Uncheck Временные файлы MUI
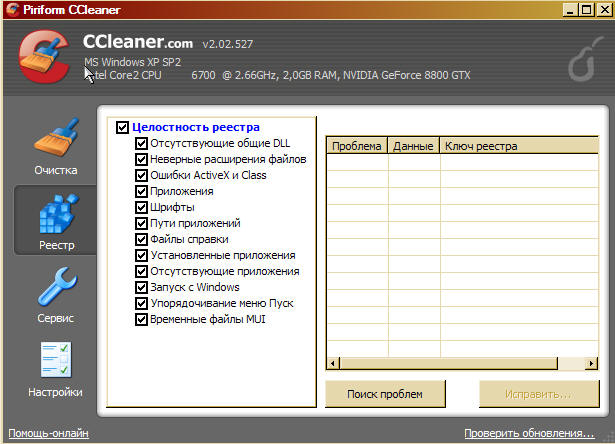 (141, 319)
